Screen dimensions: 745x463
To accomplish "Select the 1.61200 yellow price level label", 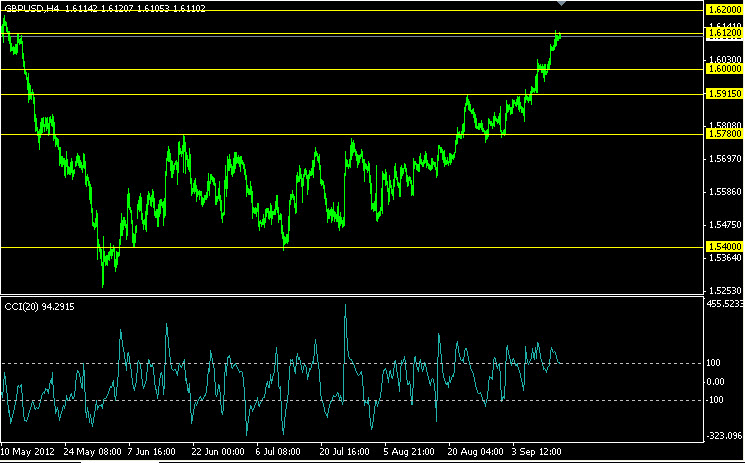I will click(725, 33).
